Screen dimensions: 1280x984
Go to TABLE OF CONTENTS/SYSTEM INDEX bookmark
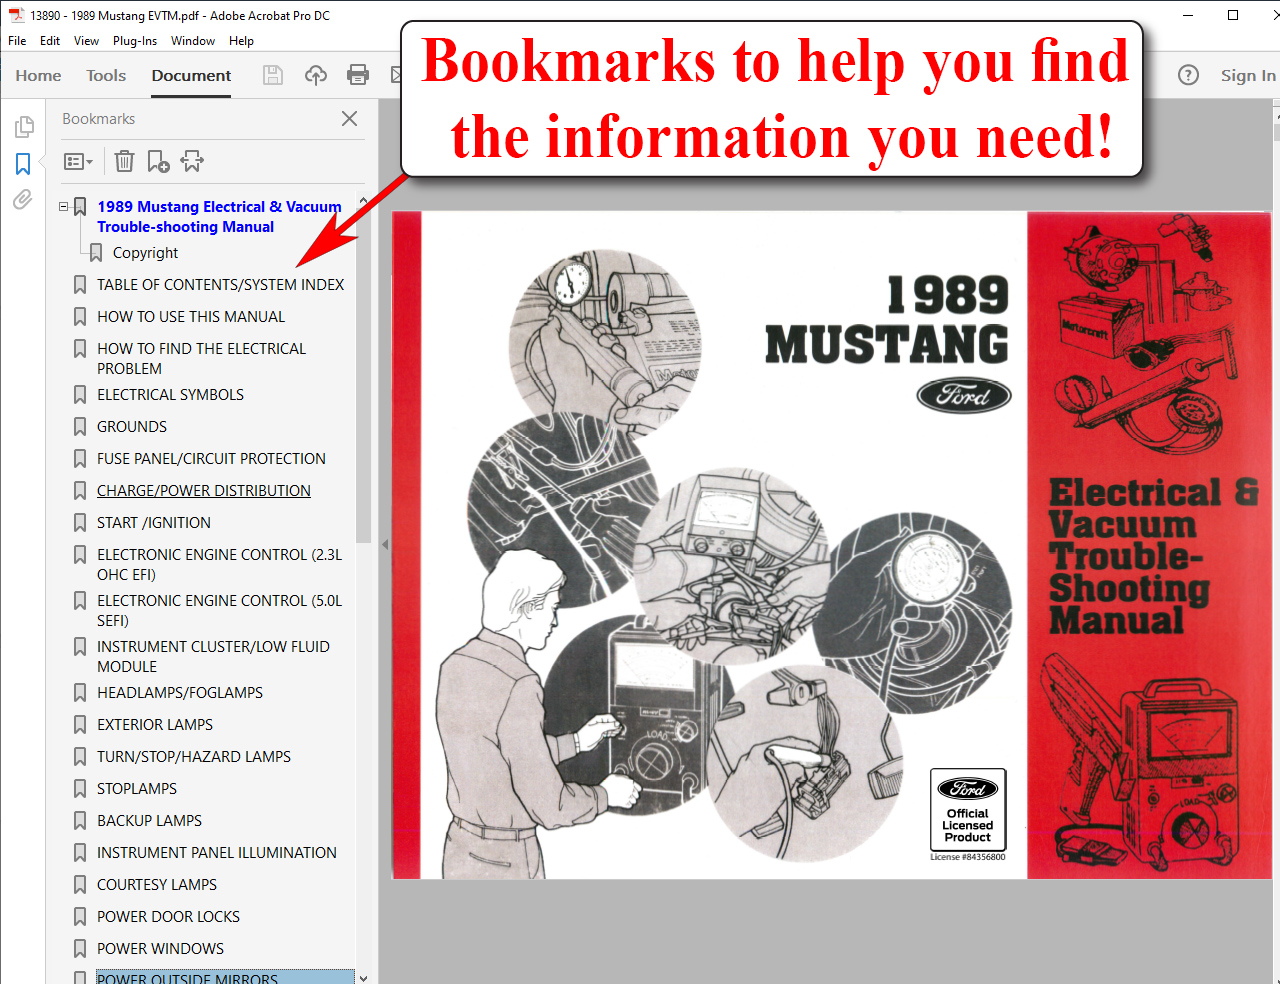pyautogui.click(x=220, y=285)
